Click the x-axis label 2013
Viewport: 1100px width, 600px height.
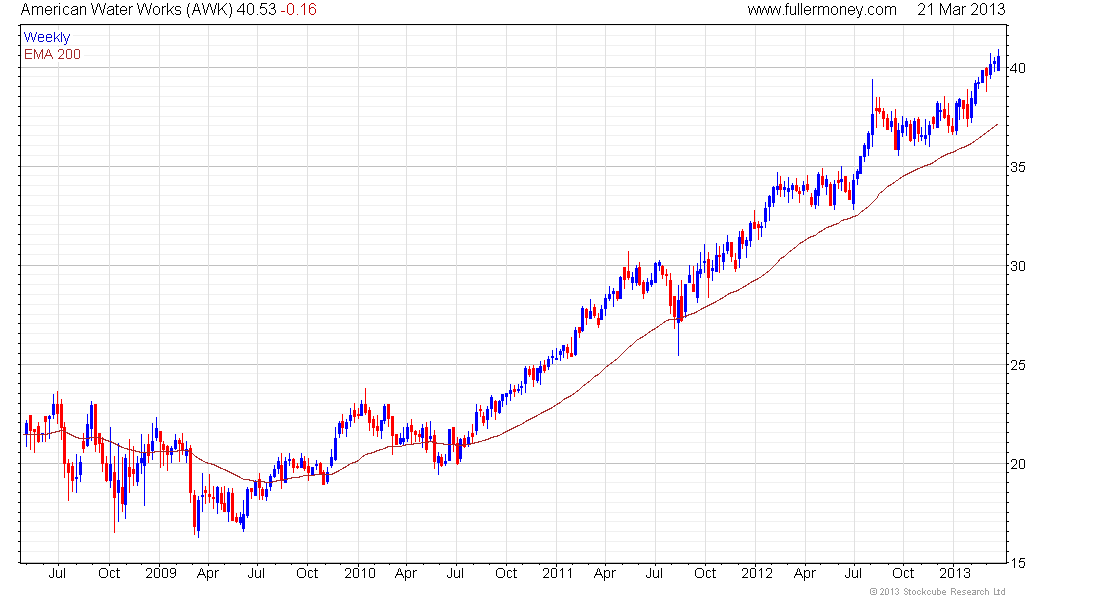[x=955, y=573]
